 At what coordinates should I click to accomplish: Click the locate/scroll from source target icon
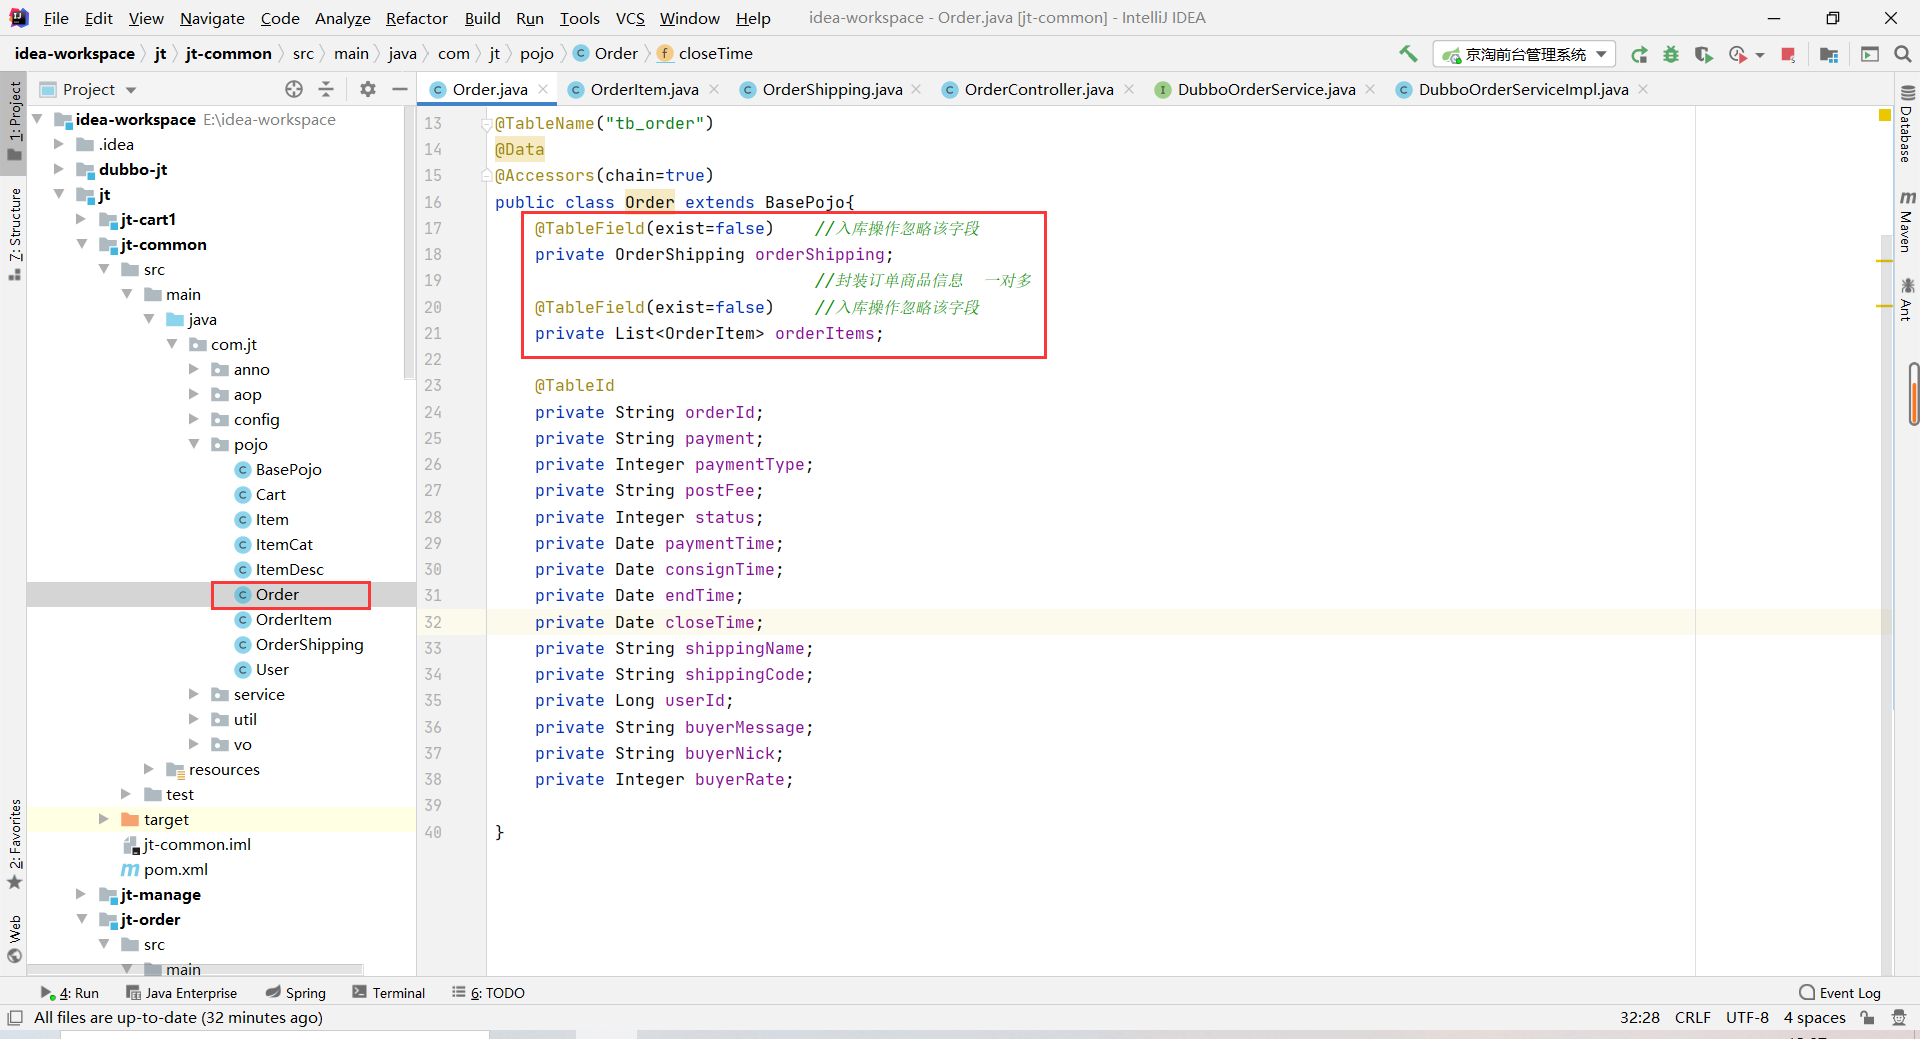pos(294,89)
